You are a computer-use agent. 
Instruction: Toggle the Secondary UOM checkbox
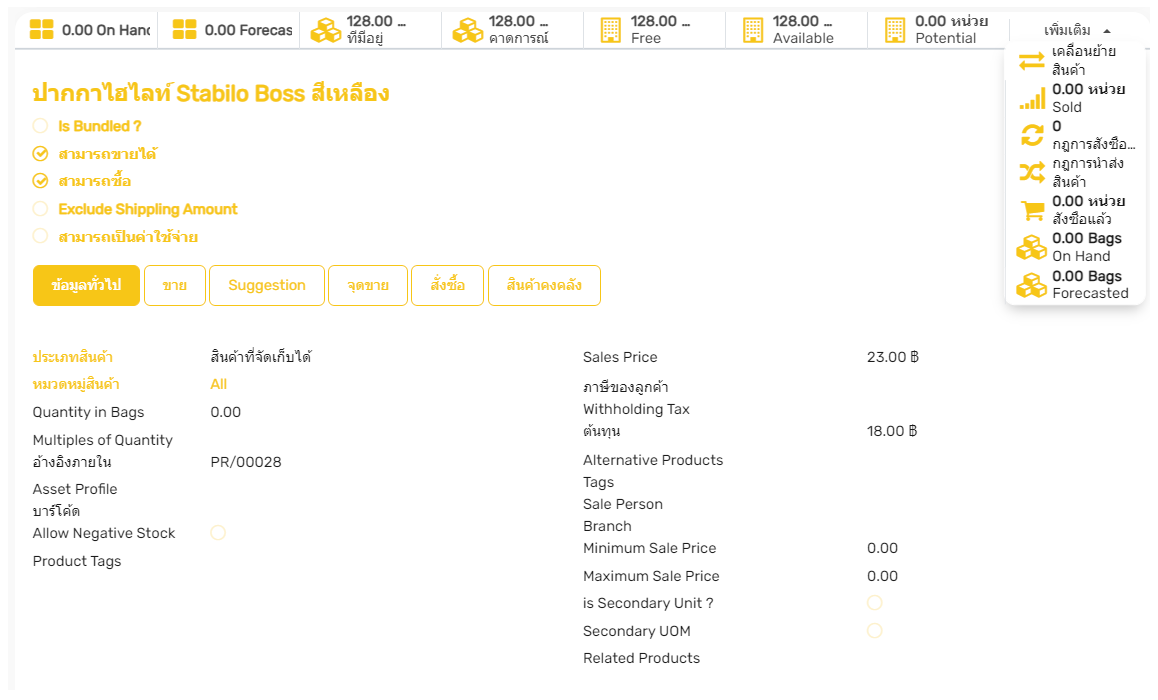(x=874, y=631)
